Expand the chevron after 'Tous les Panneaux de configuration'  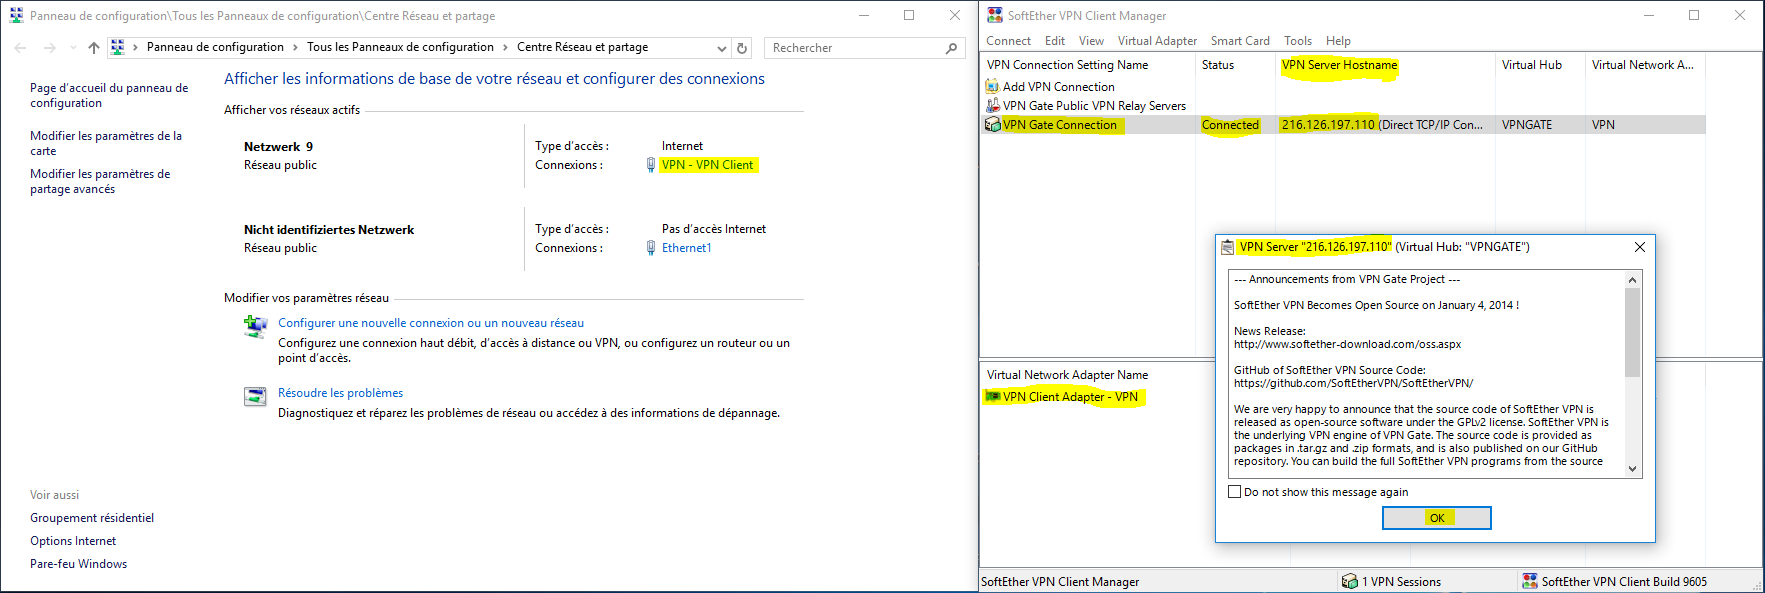click(x=506, y=47)
